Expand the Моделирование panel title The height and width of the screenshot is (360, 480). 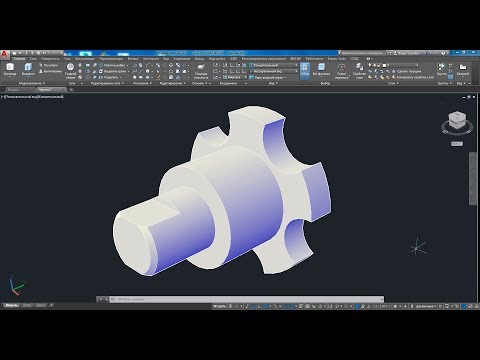(x=32, y=83)
